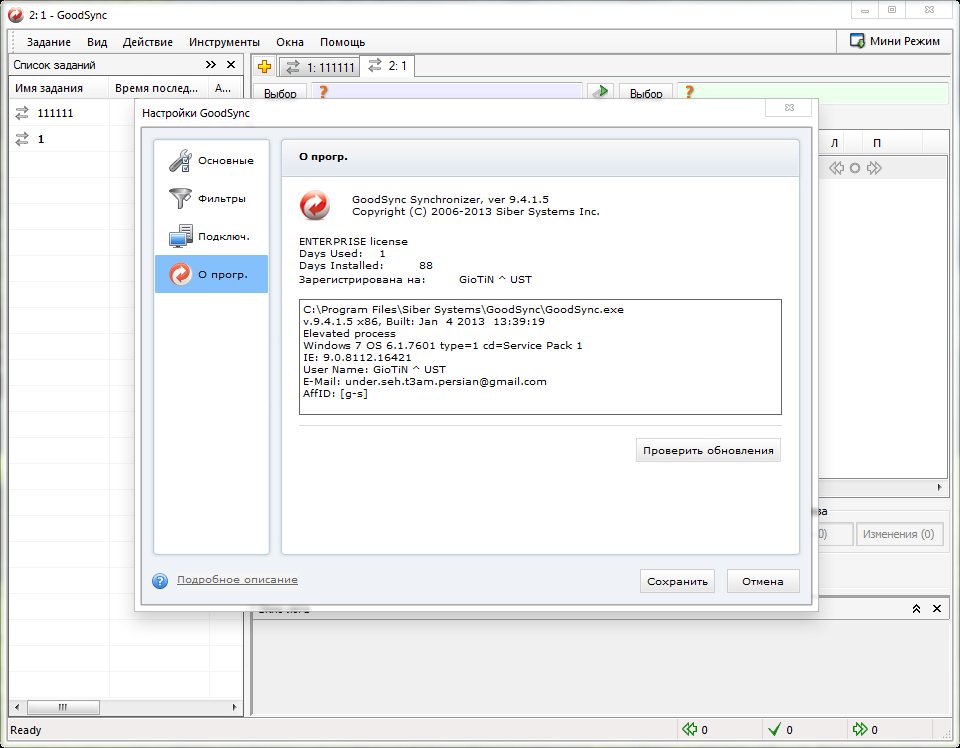The width and height of the screenshot is (960, 748).
Task: Click the green sync arrow button
Action: 599,93
